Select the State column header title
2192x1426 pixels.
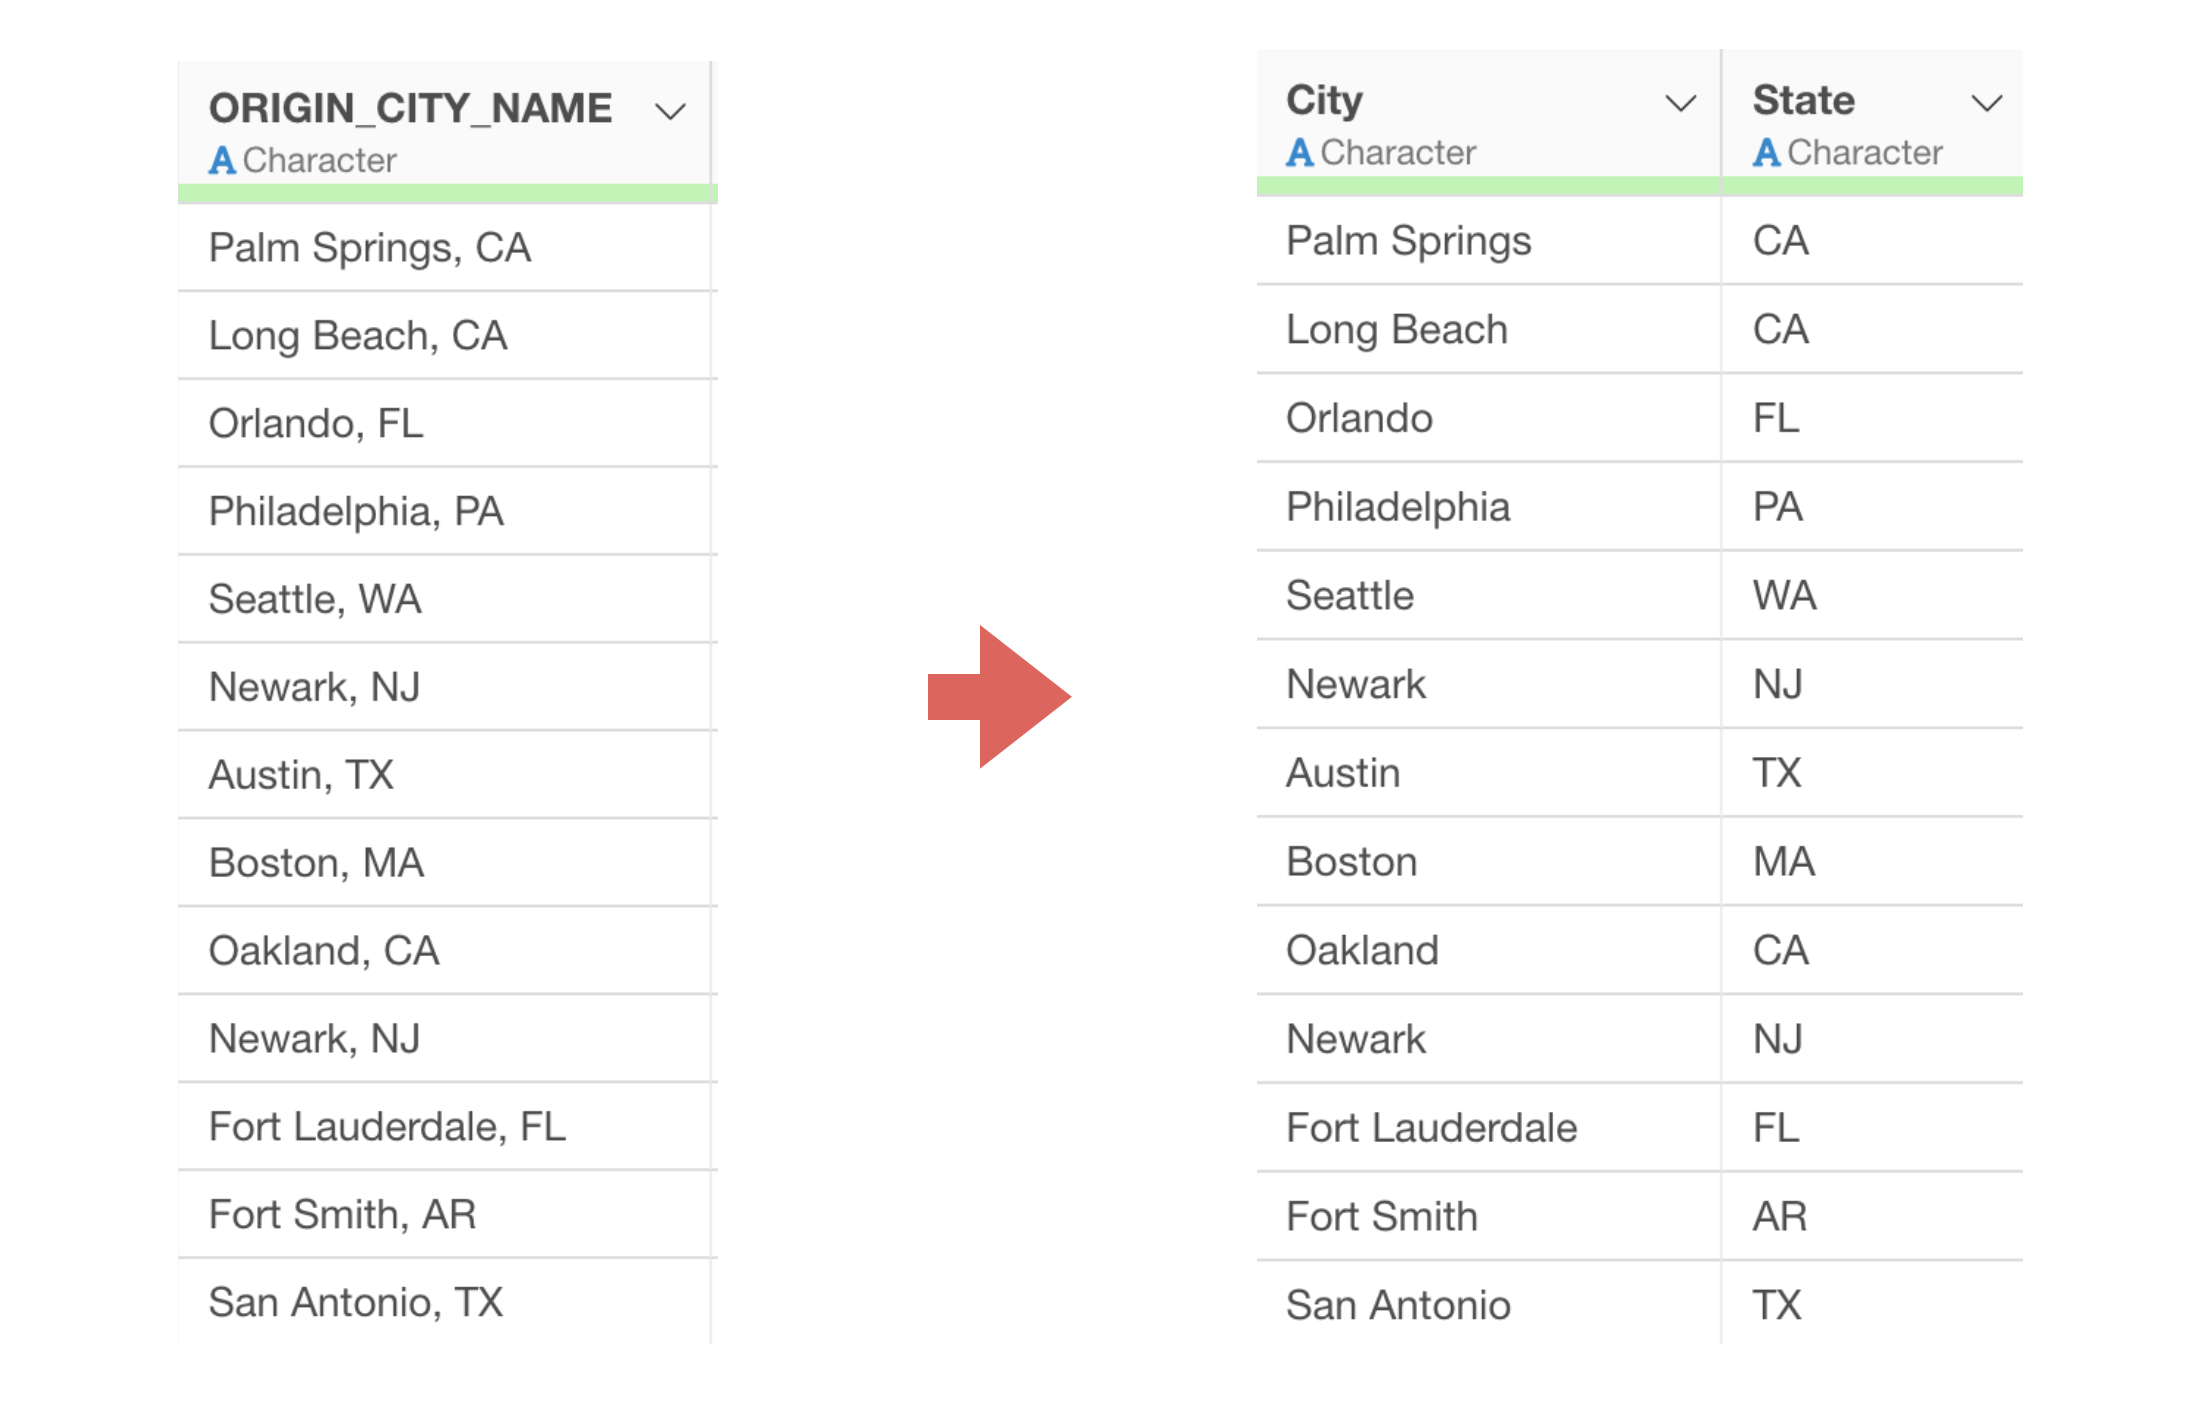[1803, 100]
